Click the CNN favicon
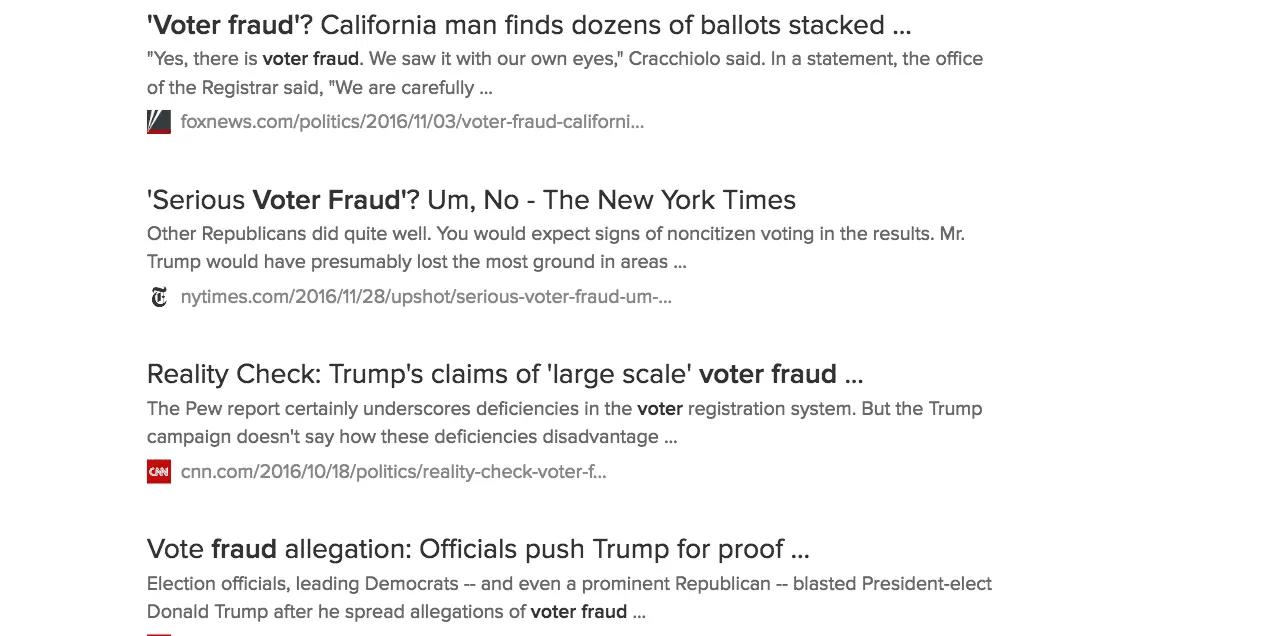 pyautogui.click(x=159, y=472)
